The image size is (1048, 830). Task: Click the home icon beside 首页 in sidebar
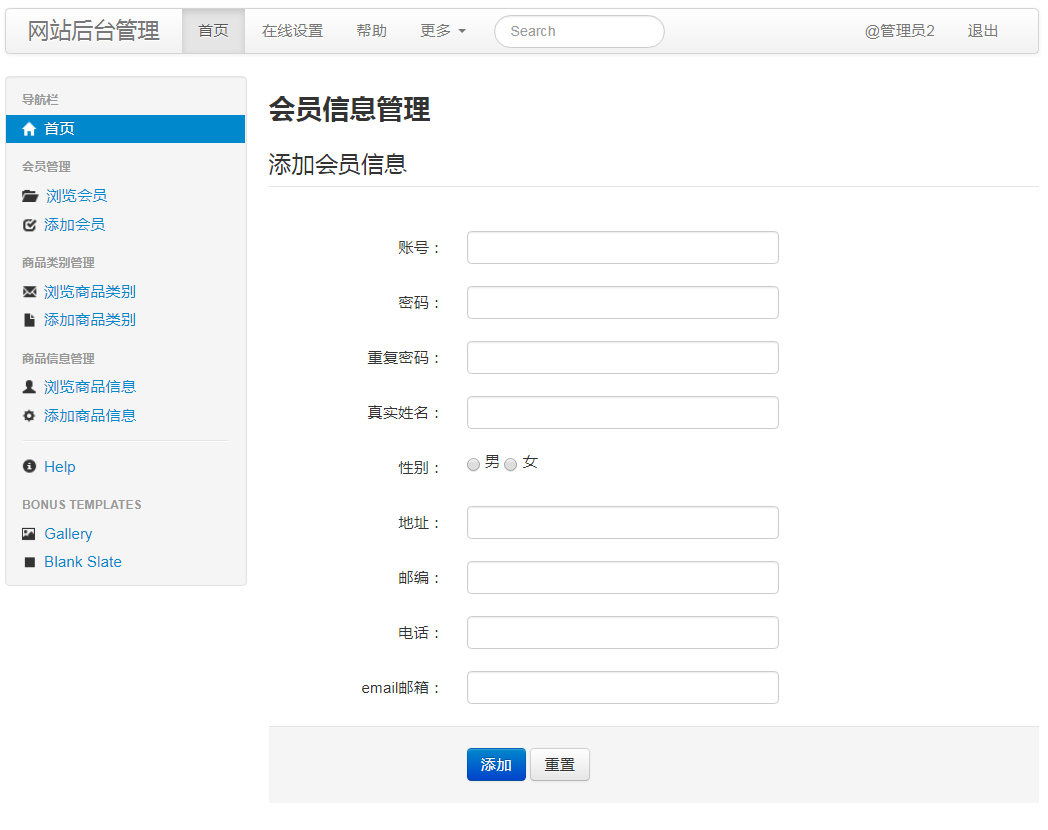(29, 129)
